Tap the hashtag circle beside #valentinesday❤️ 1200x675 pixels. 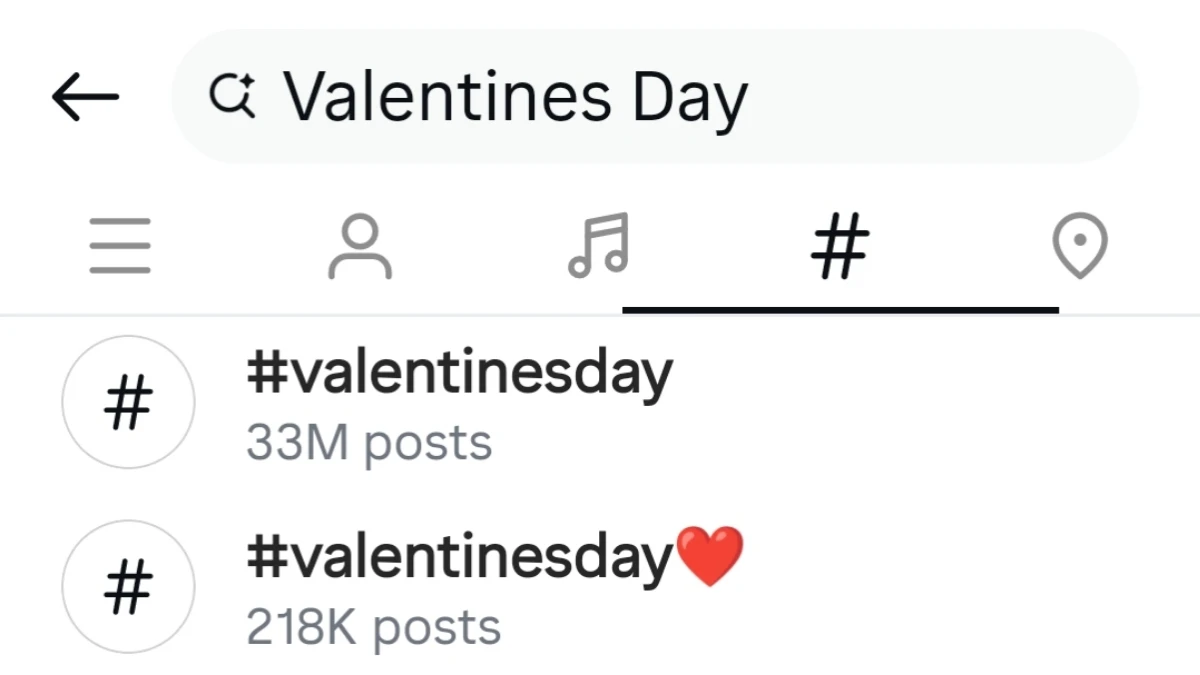pos(128,588)
